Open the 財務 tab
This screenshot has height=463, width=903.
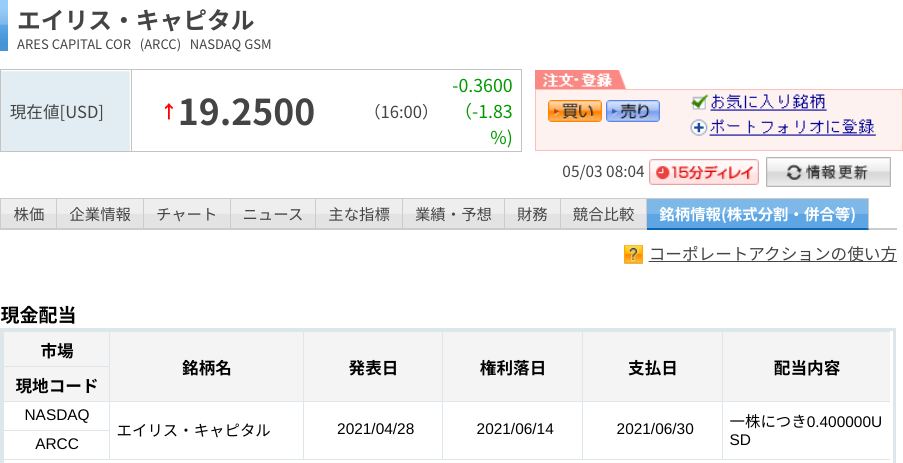pyautogui.click(x=533, y=214)
